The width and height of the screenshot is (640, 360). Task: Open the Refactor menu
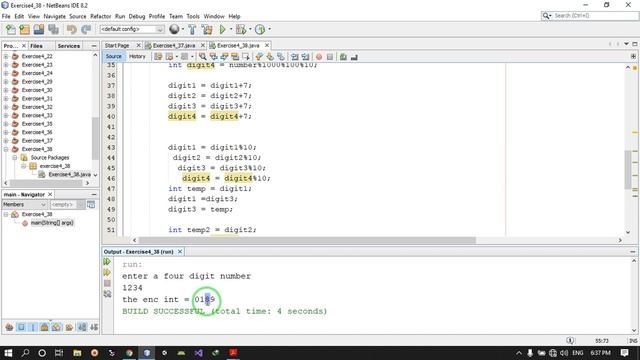[x=100, y=16]
